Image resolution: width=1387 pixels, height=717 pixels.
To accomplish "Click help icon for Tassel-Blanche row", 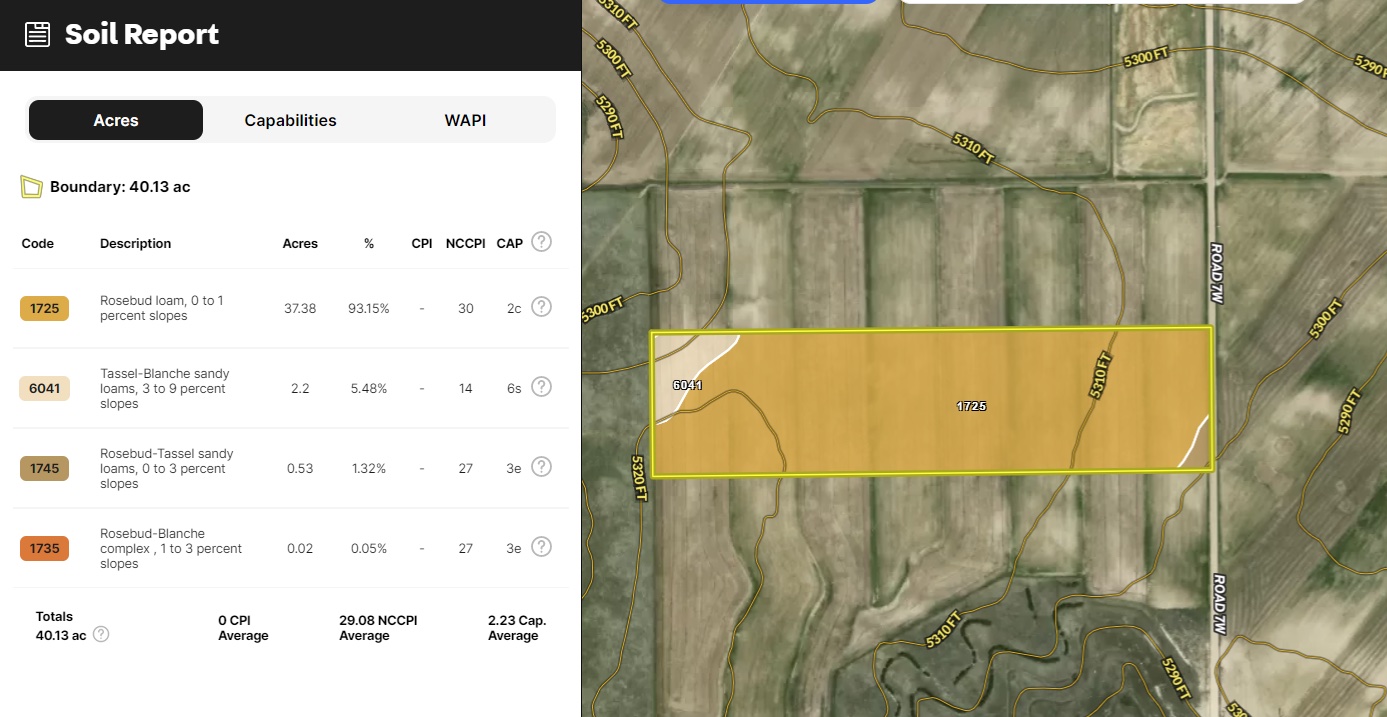I will 541,387.
